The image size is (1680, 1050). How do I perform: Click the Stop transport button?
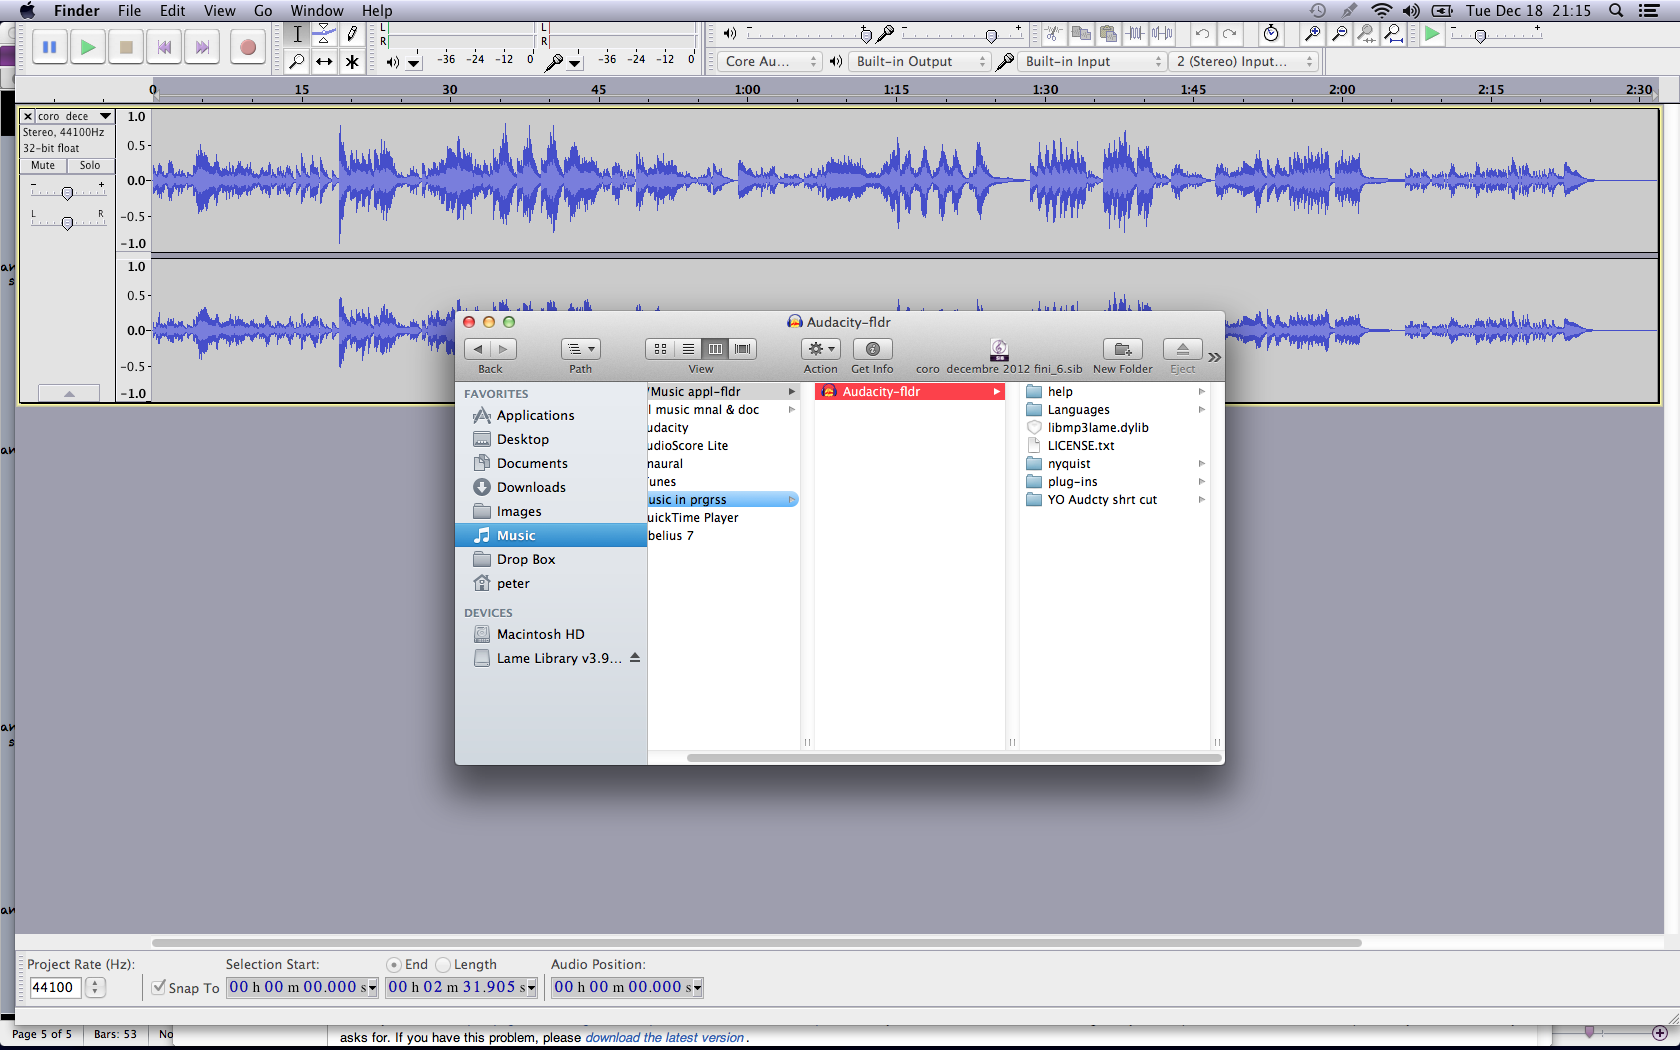[126, 47]
